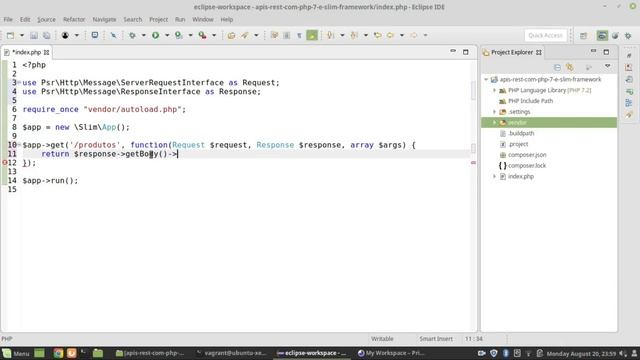Click Collapse All in Project Explorer
Viewport: 640px width, 360px height.
pos(557,67)
